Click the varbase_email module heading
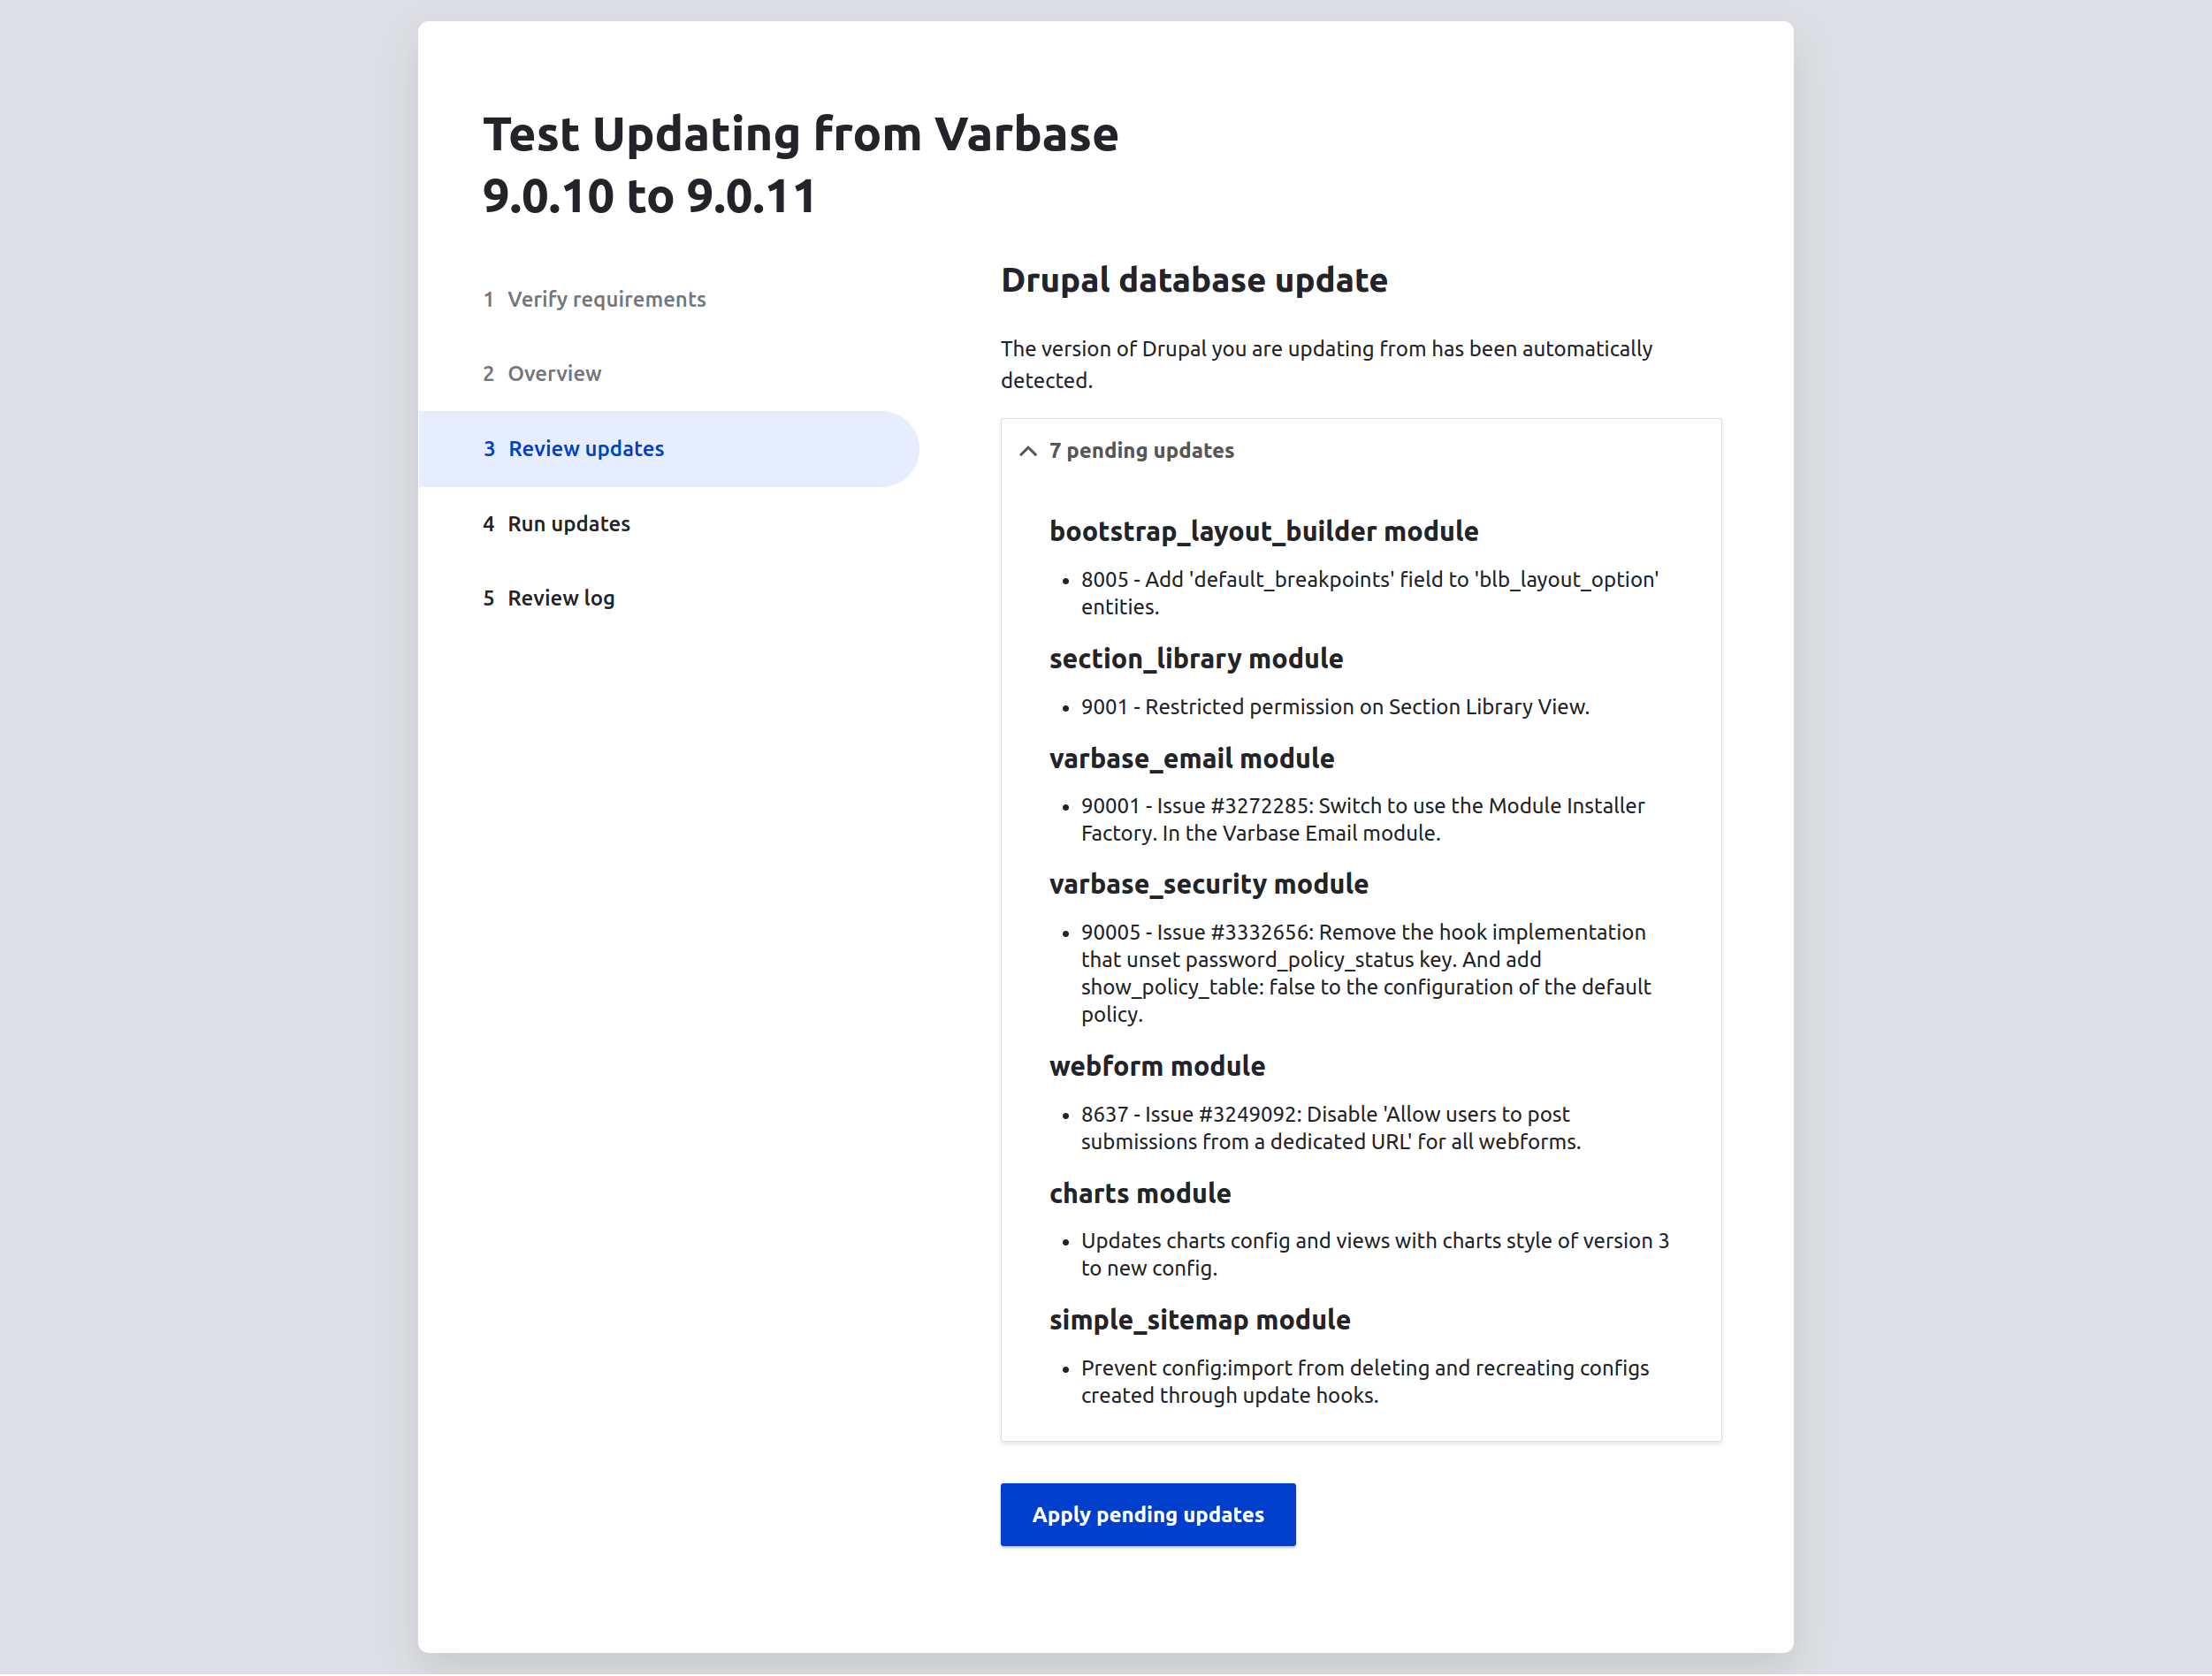The image size is (2212, 1676). coord(1191,758)
